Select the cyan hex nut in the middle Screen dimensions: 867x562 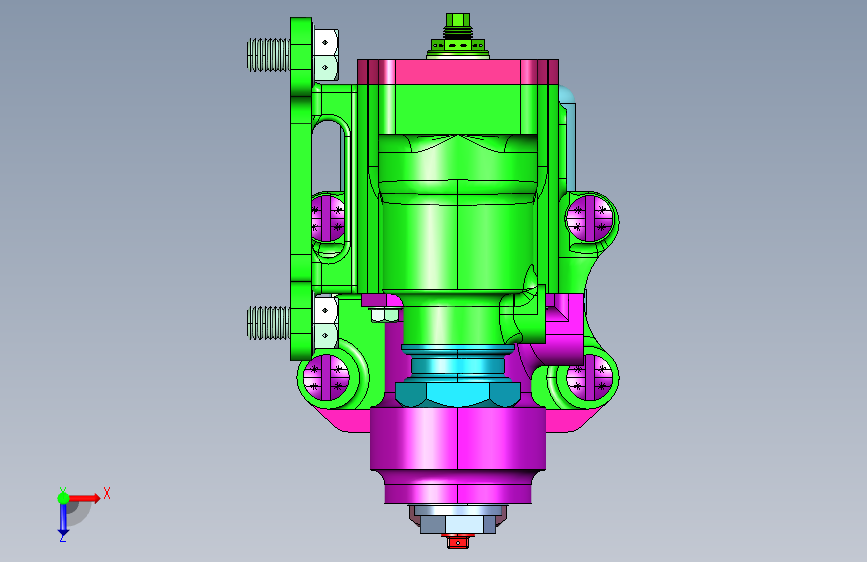coord(457,393)
